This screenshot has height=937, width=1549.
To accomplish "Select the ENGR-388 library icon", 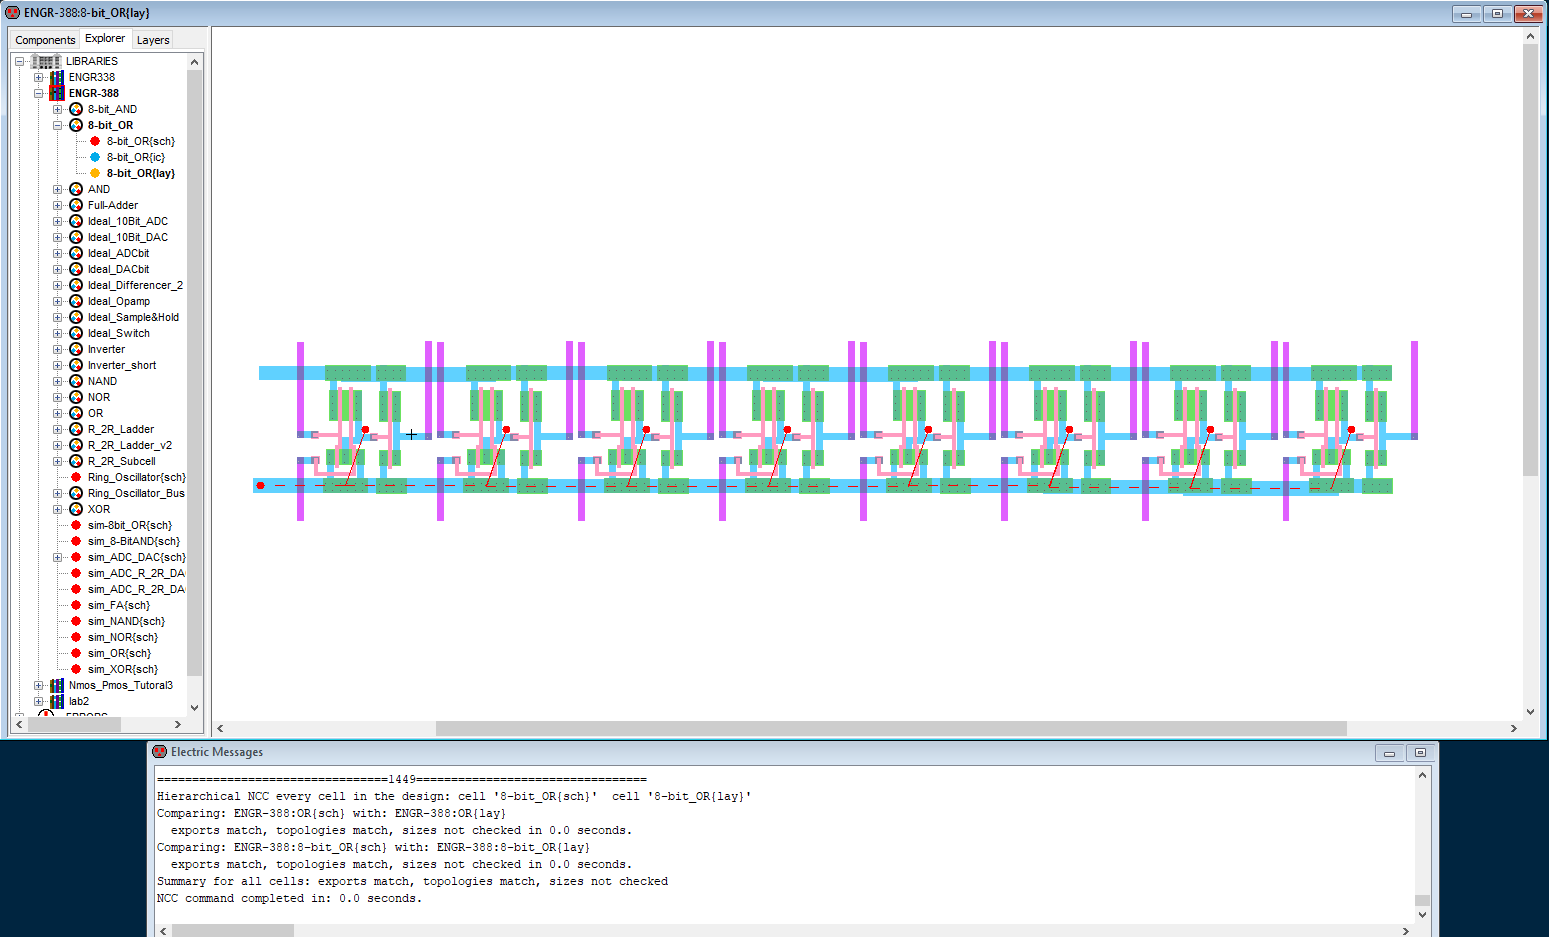I will (x=57, y=93).
